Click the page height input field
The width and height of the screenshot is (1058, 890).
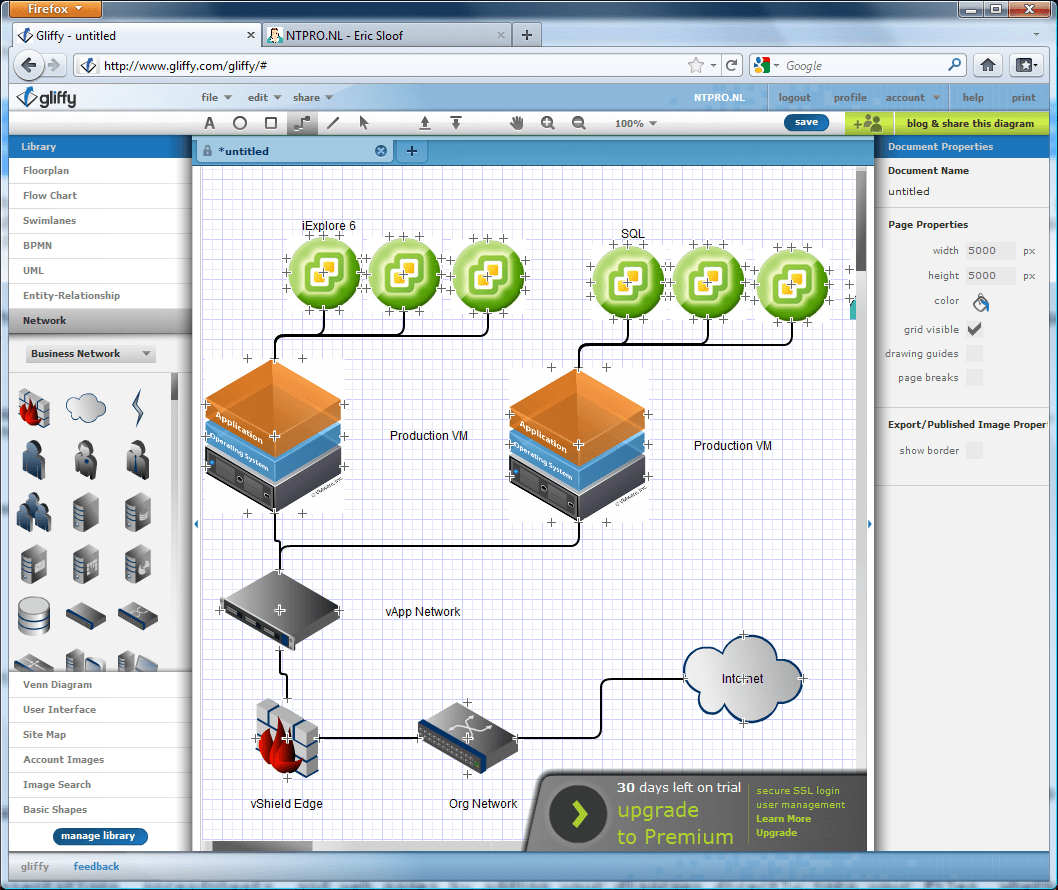(x=990, y=276)
